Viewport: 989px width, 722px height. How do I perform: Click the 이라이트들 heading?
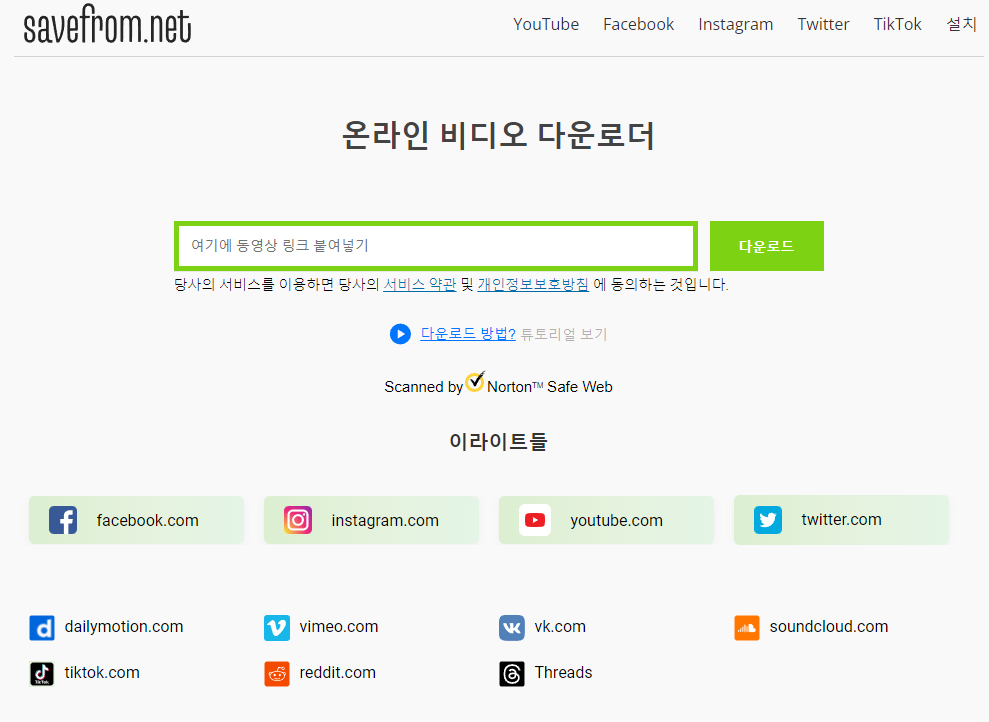498,441
